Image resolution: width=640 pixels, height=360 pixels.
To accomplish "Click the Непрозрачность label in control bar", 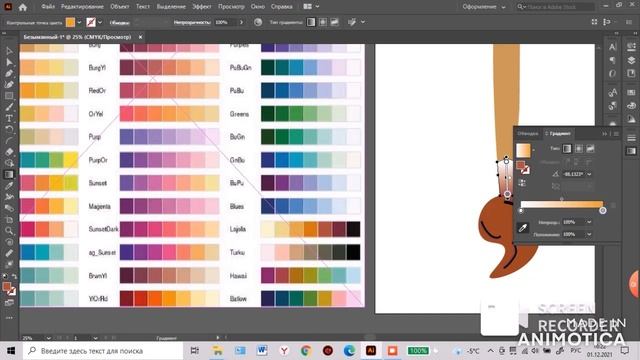I will click(x=191, y=22).
